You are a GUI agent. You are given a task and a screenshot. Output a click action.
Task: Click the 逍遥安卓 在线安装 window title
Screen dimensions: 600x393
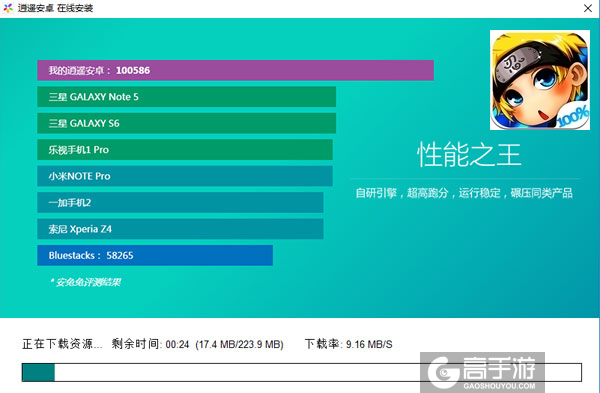pos(55,8)
